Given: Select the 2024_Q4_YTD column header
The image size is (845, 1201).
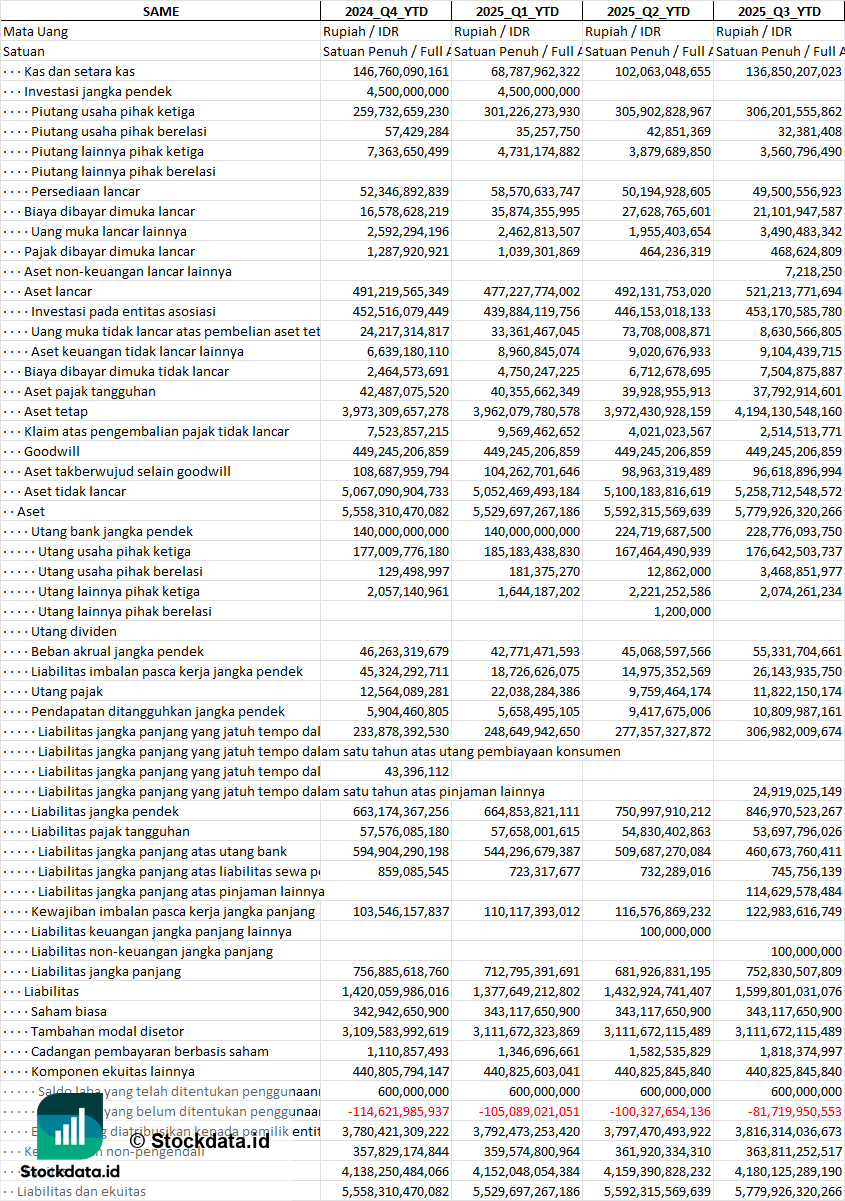Looking at the screenshot, I should pyautogui.click(x=386, y=11).
